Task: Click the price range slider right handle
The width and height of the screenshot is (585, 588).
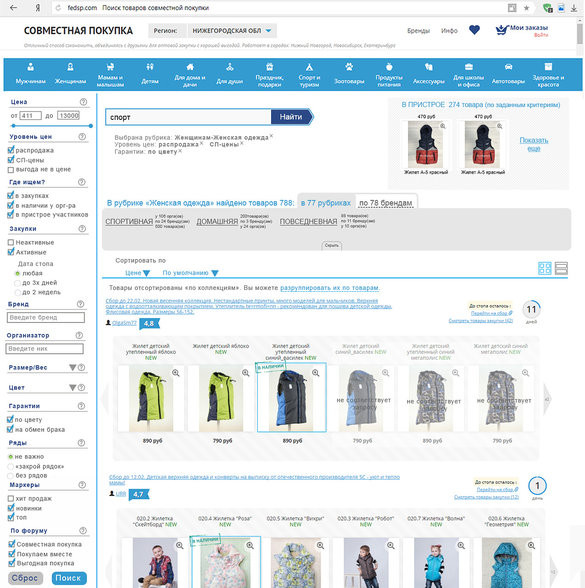Action: (x=91, y=126)
